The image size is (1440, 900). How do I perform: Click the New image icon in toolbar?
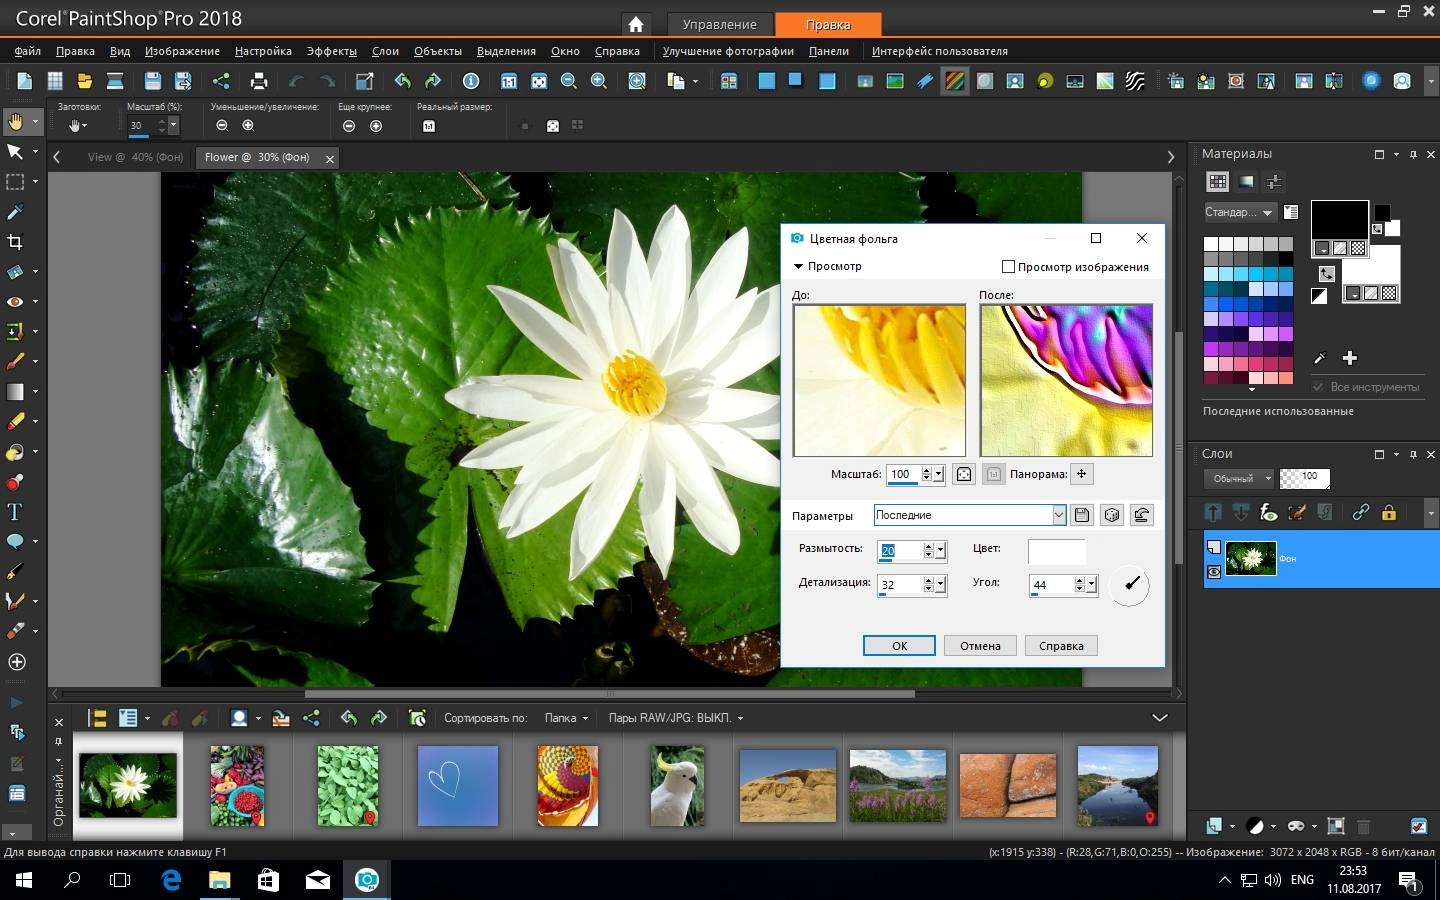24,82
